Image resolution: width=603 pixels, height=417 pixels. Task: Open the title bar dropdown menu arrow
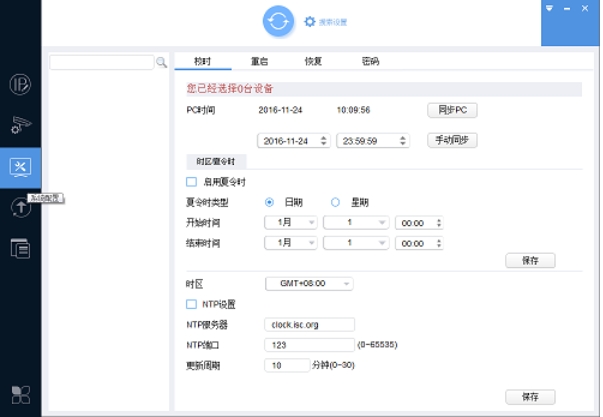point(549,8)
